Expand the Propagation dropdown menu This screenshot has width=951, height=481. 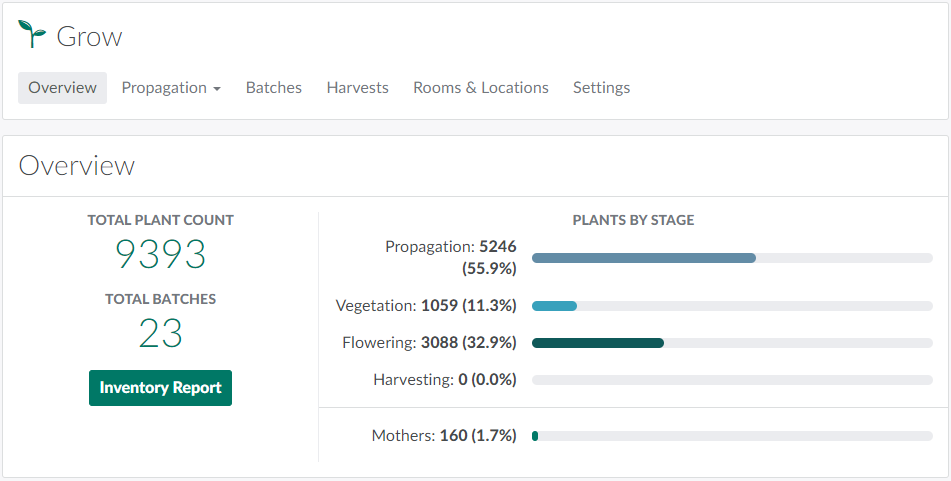[x=170, y=88]
